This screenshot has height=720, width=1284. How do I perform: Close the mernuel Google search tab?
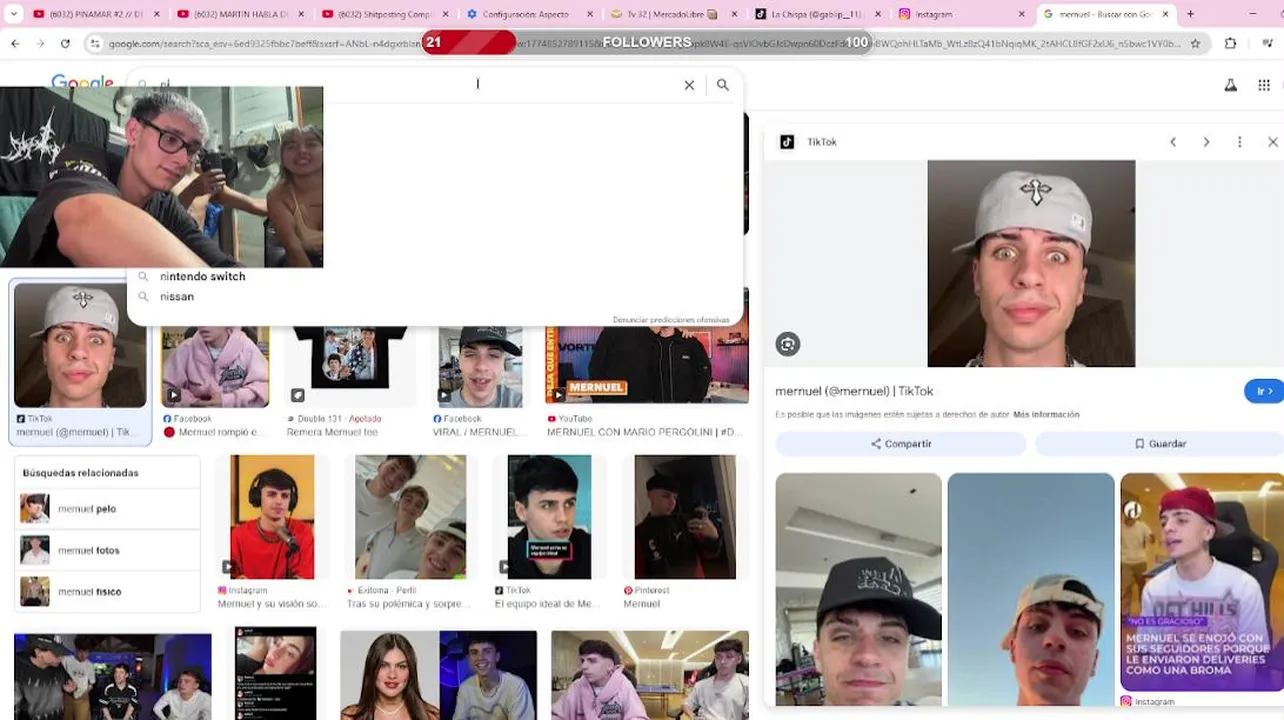coord(1165,14)
